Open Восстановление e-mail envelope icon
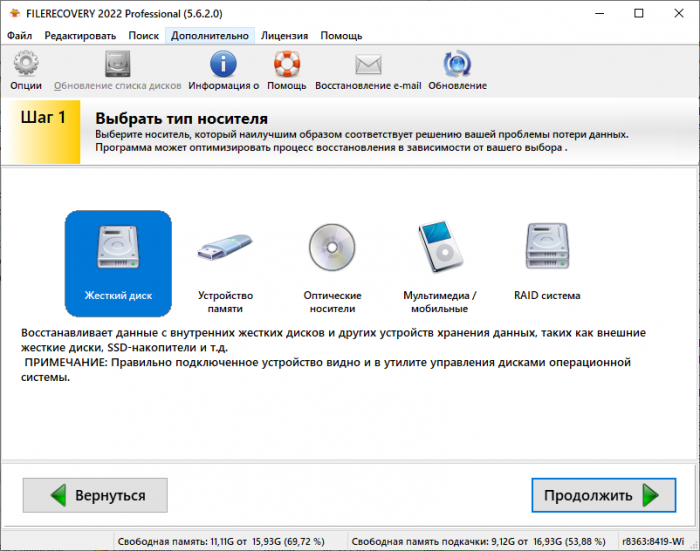This screenshot has height=551, width=700. [x=368, y=65]
